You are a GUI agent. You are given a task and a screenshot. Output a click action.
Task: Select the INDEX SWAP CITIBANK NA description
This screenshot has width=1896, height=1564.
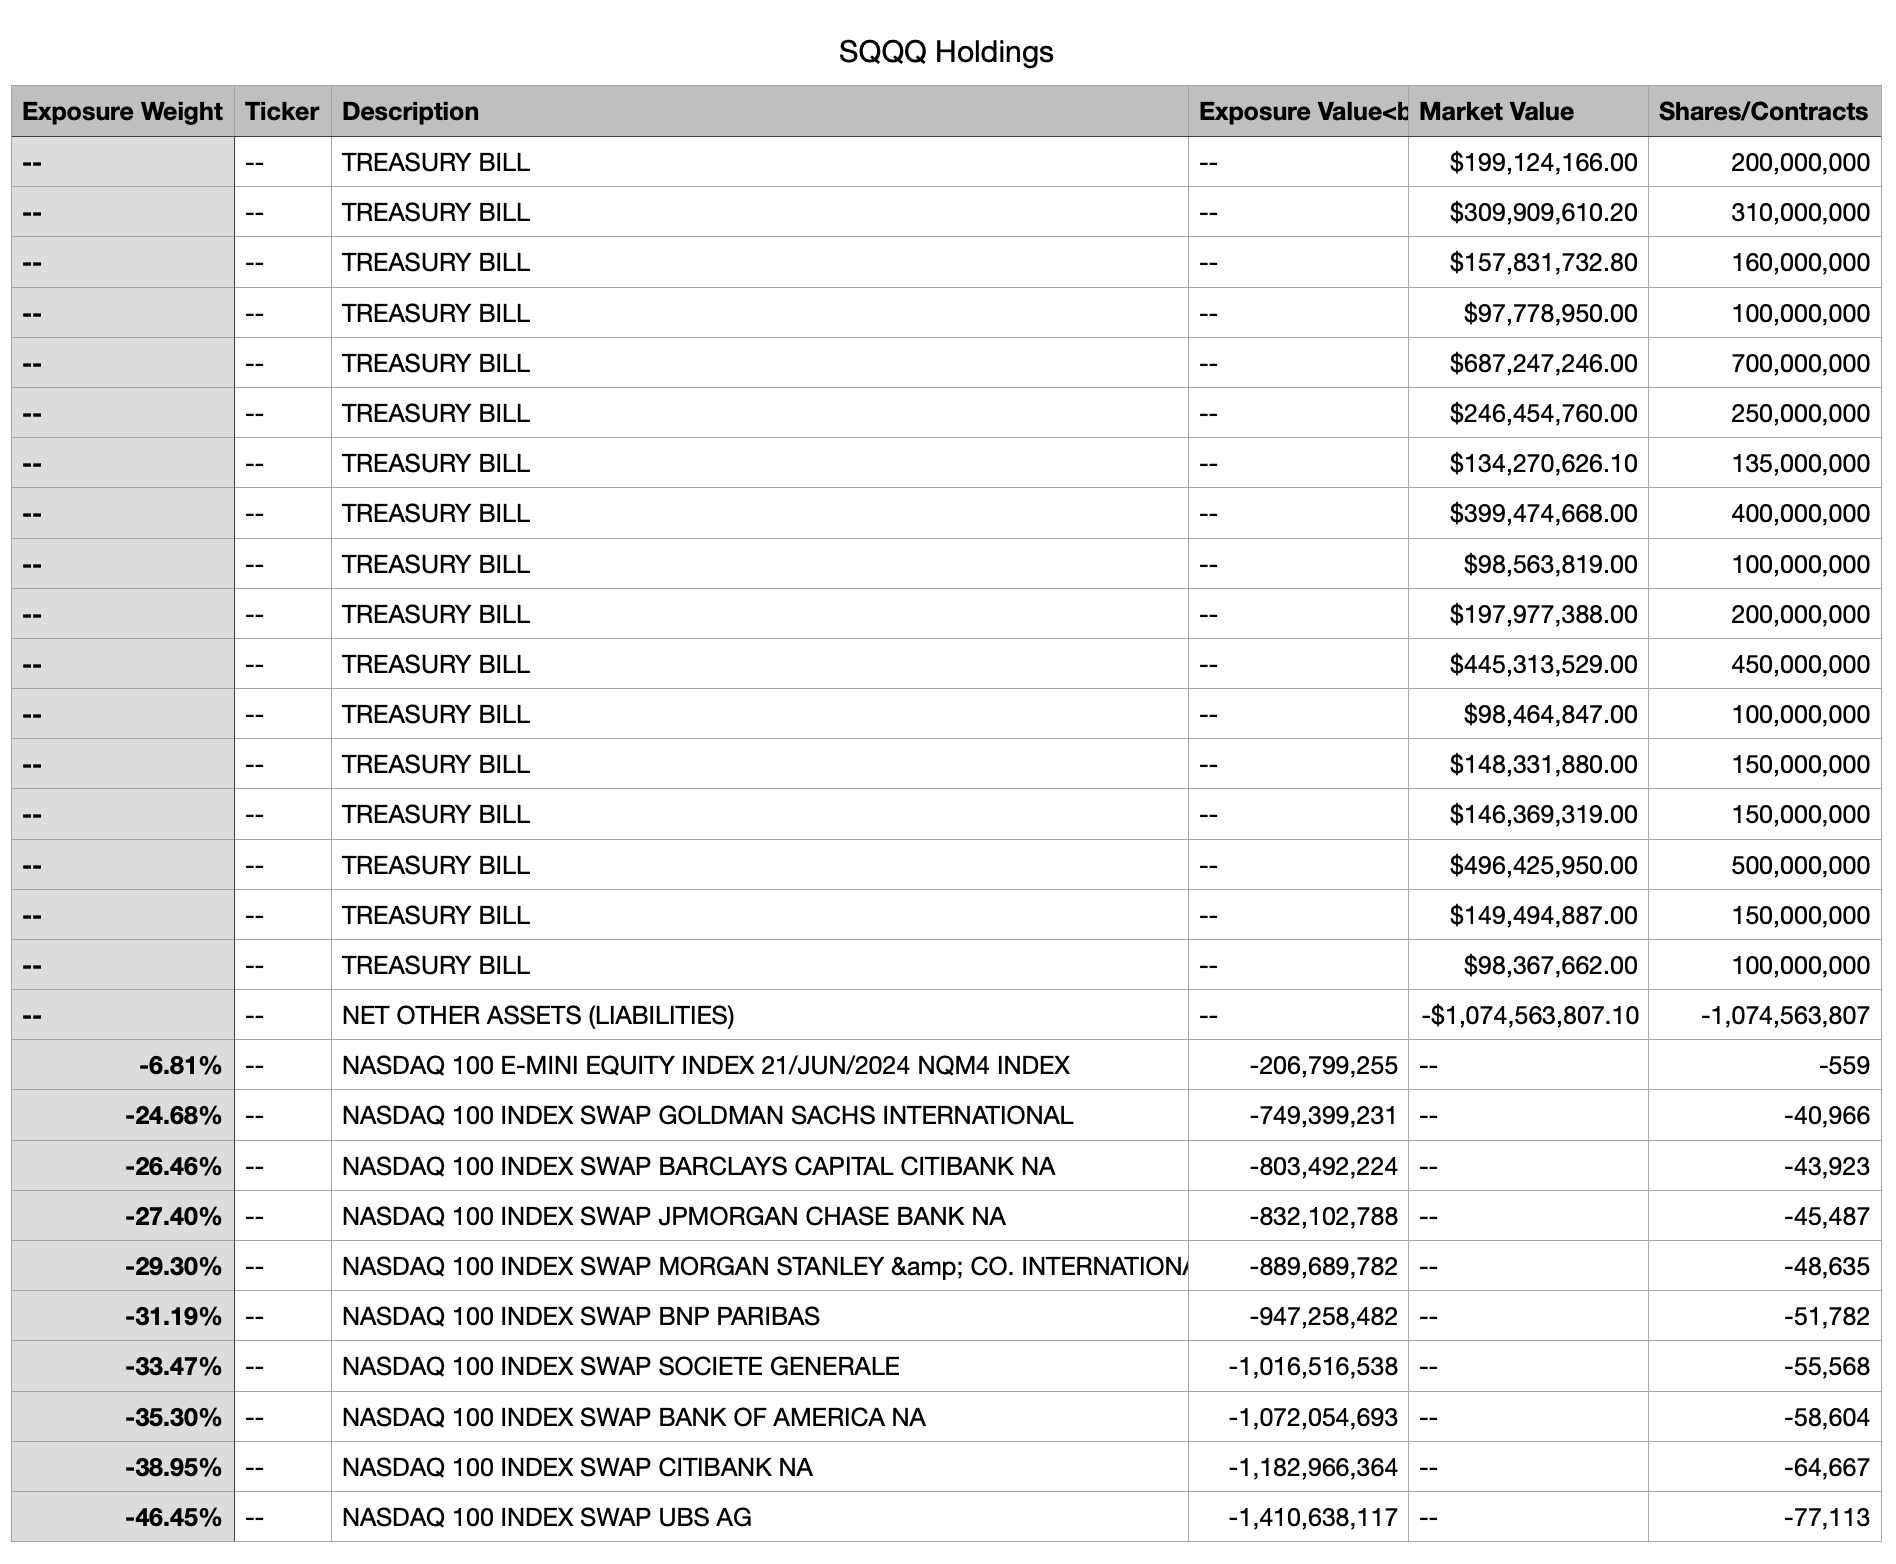759,1467
